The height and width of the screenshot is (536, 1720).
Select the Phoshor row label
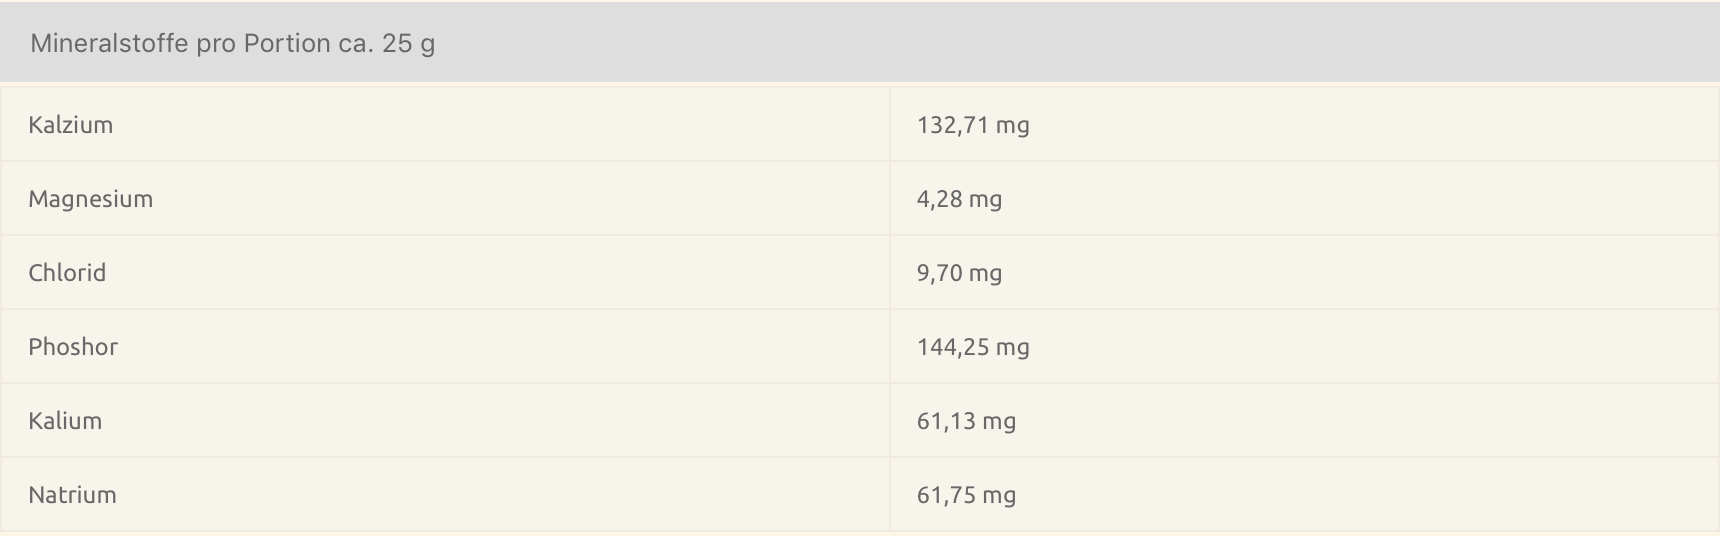(x=73, y=347)
